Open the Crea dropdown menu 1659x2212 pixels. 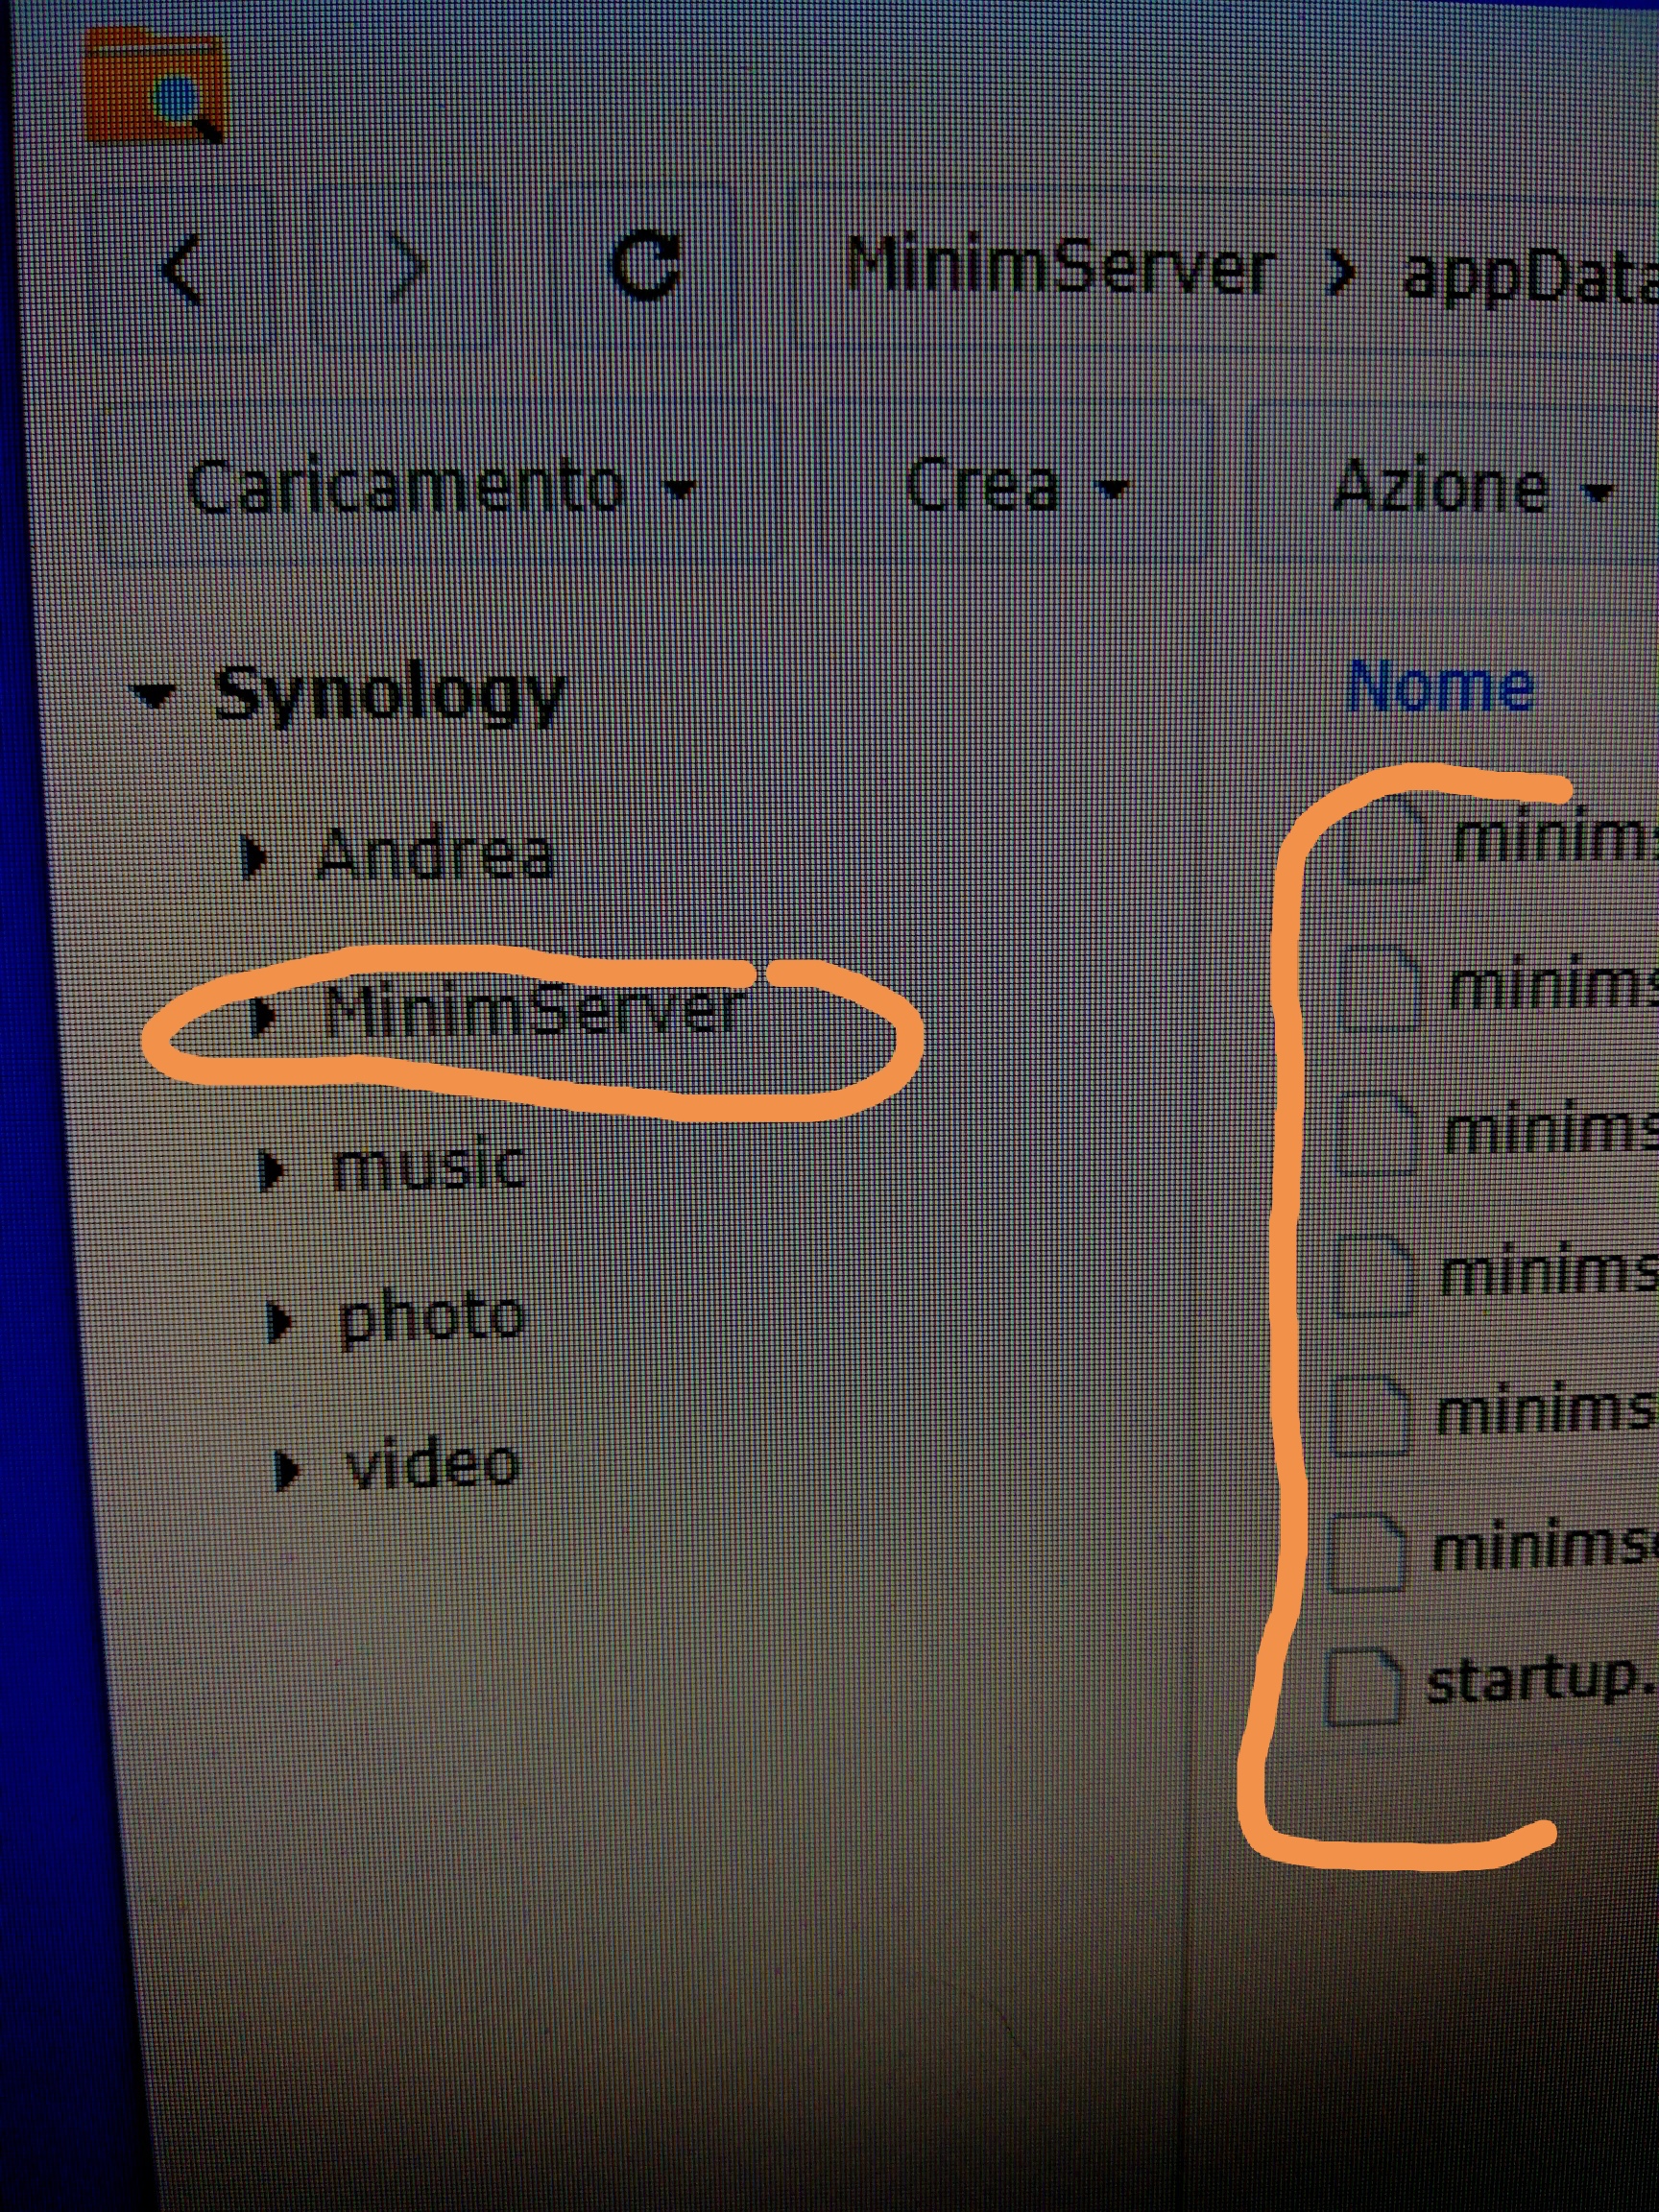coord(1016,487)
